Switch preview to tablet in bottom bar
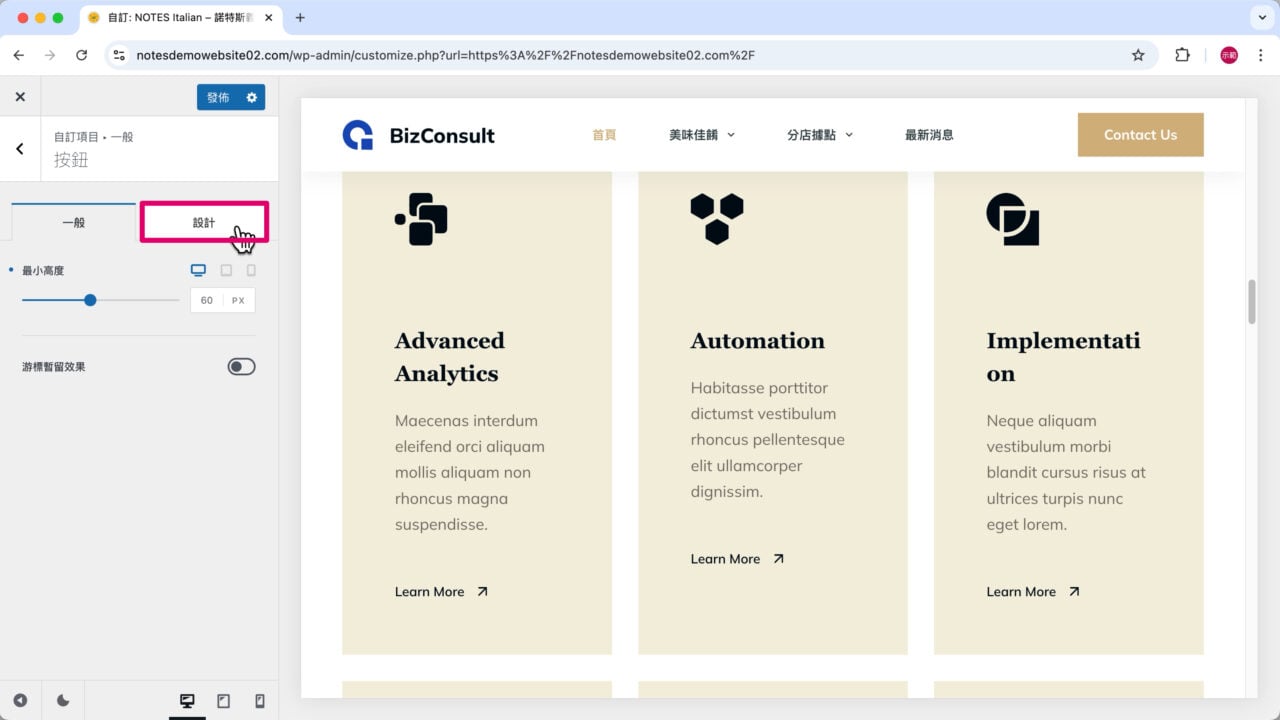The height and width of the screenshot is (720, 1280). (x=223, y=701)
